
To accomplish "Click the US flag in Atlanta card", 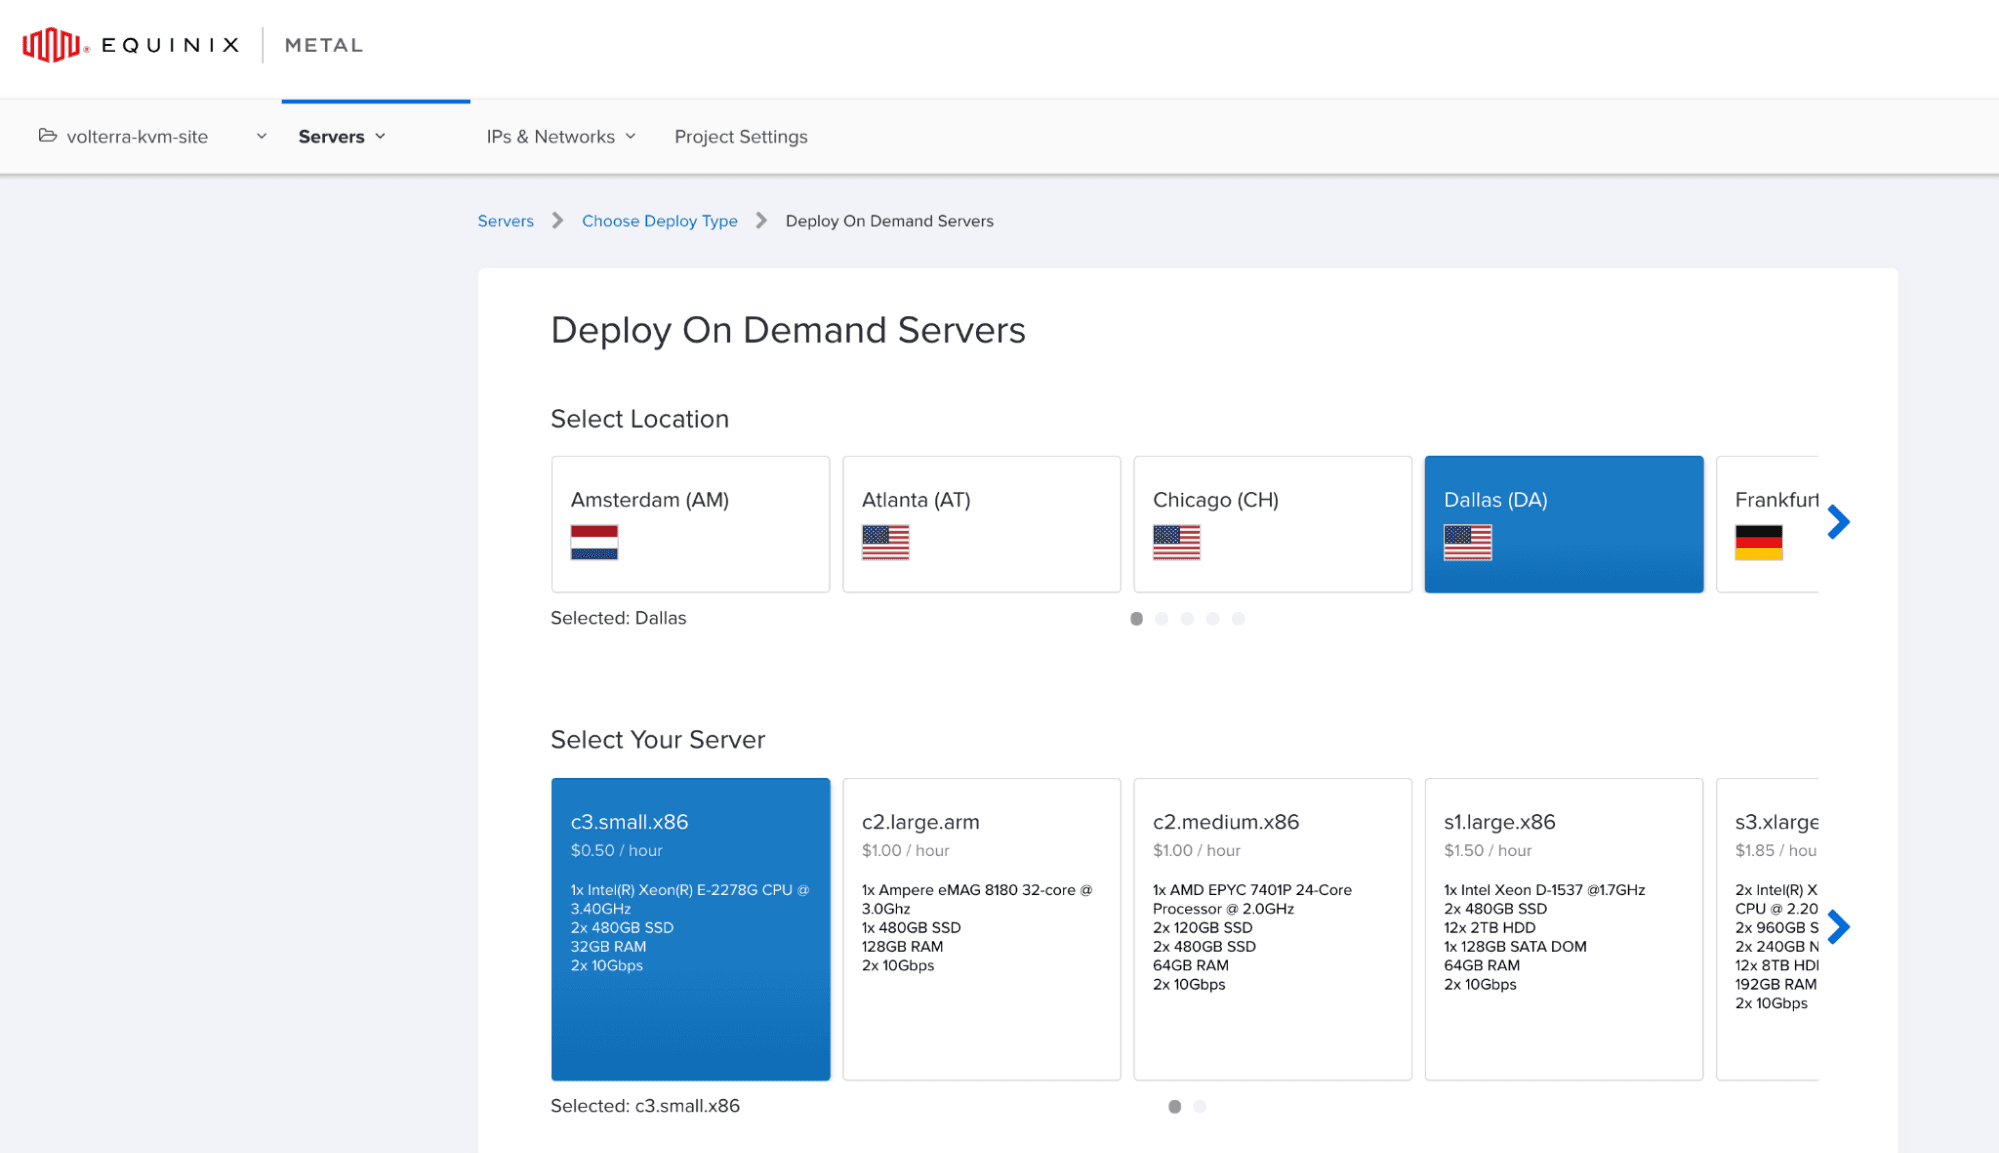I will tap(885, 542).
